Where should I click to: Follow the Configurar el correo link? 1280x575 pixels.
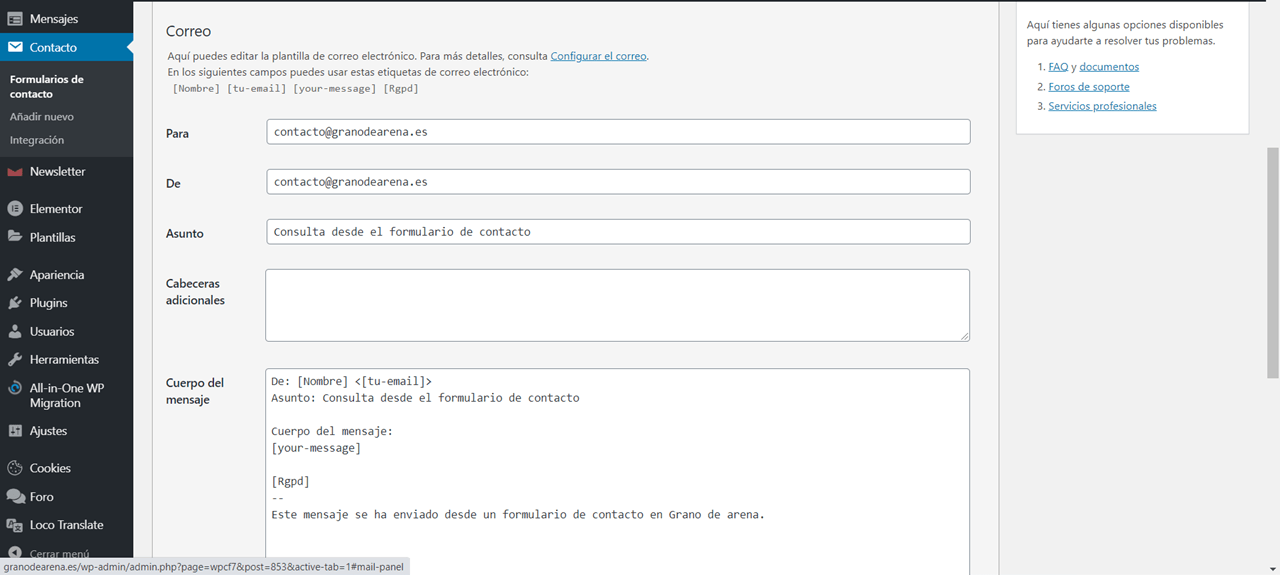click(x=598, y=56)
